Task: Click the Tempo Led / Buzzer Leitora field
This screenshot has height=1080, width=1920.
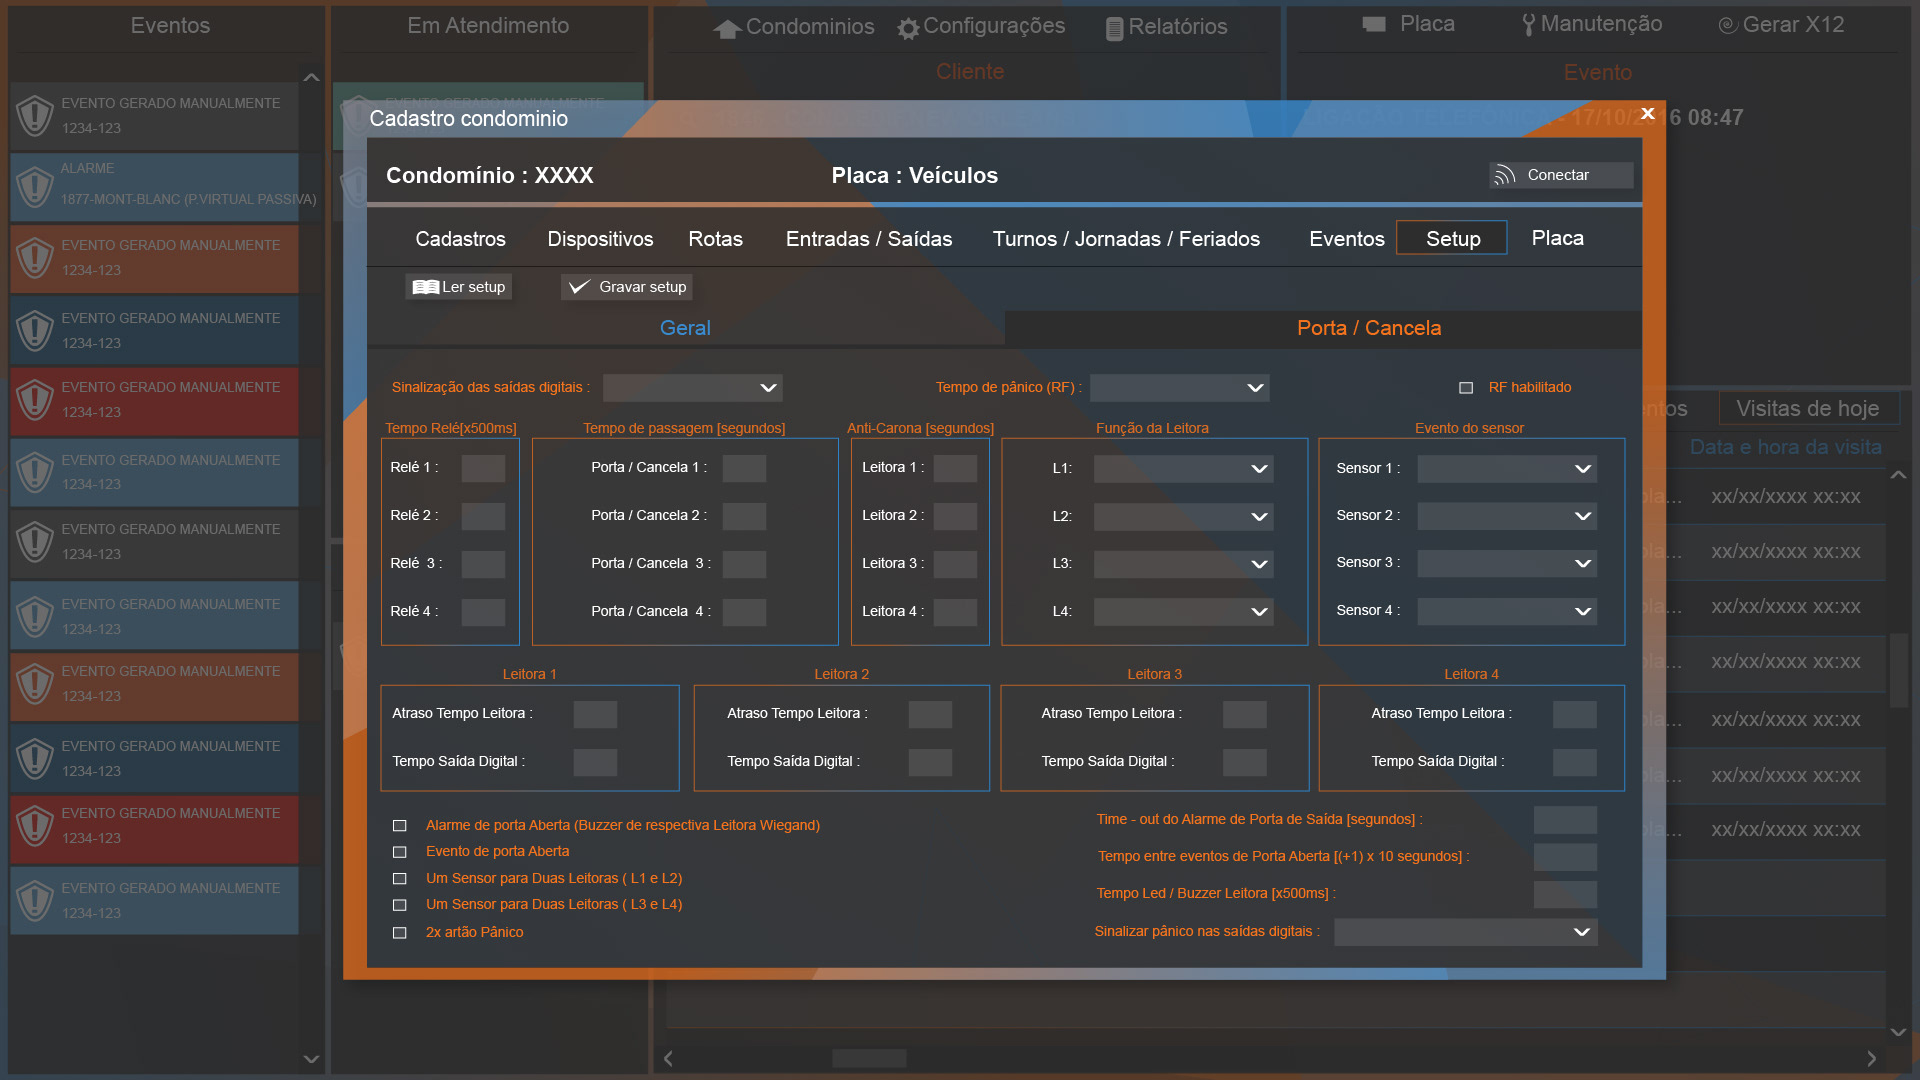Action: coord(1565,895)
